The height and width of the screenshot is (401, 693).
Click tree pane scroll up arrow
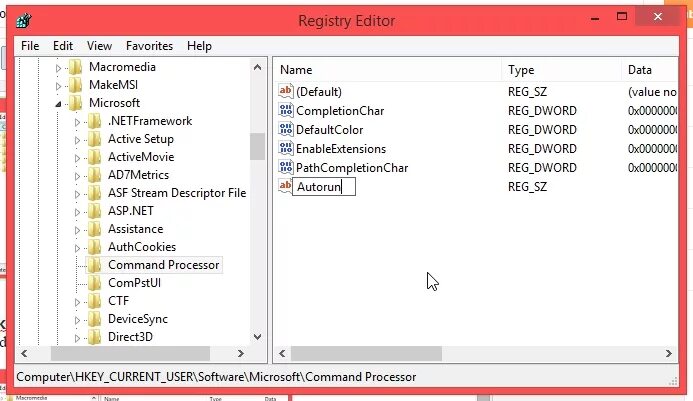click(257, 67)
